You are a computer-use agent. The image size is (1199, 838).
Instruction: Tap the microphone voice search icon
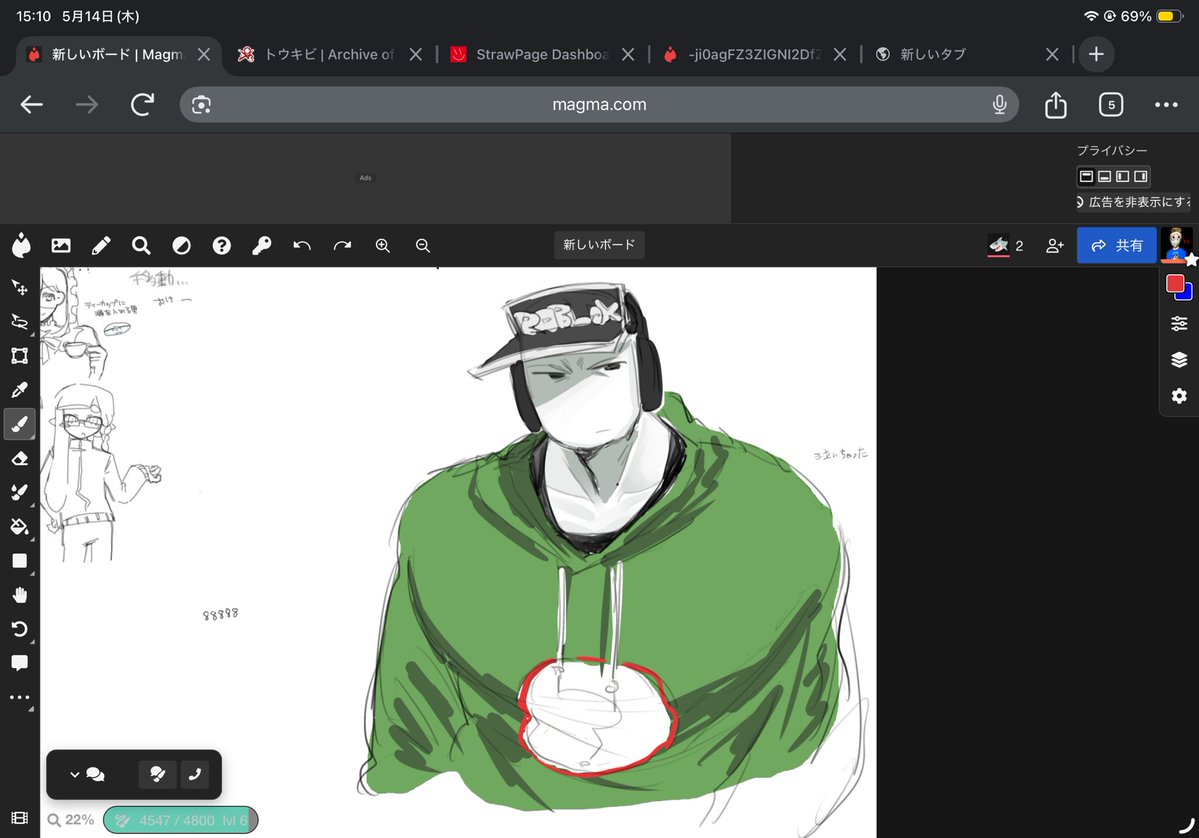999,105
